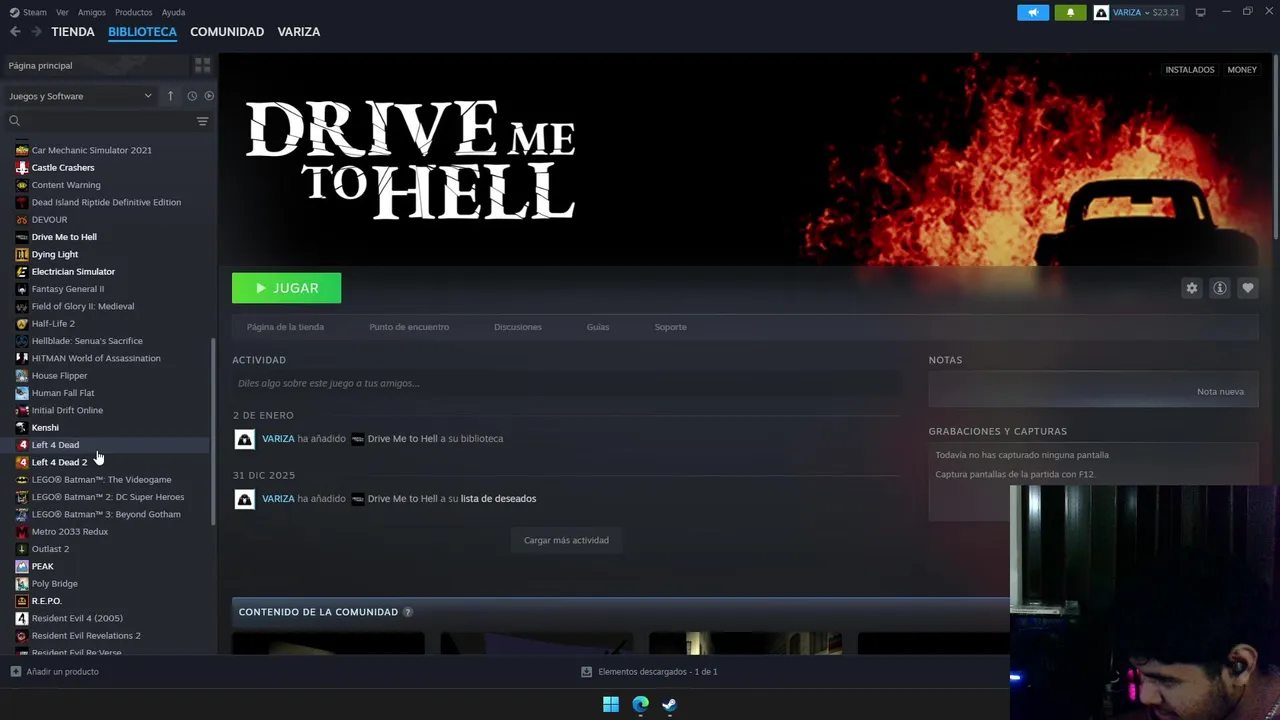1280x720 pixels.
Task: Click Half-Life 2 game icon
Action: coord(22,324)
